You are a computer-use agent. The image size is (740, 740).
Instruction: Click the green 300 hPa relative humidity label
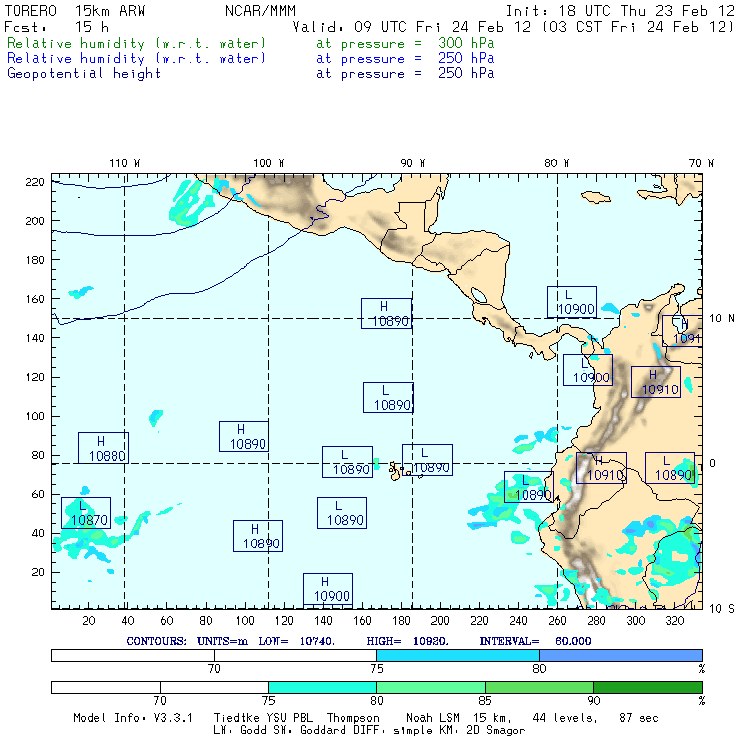click(x=137, y=44)
